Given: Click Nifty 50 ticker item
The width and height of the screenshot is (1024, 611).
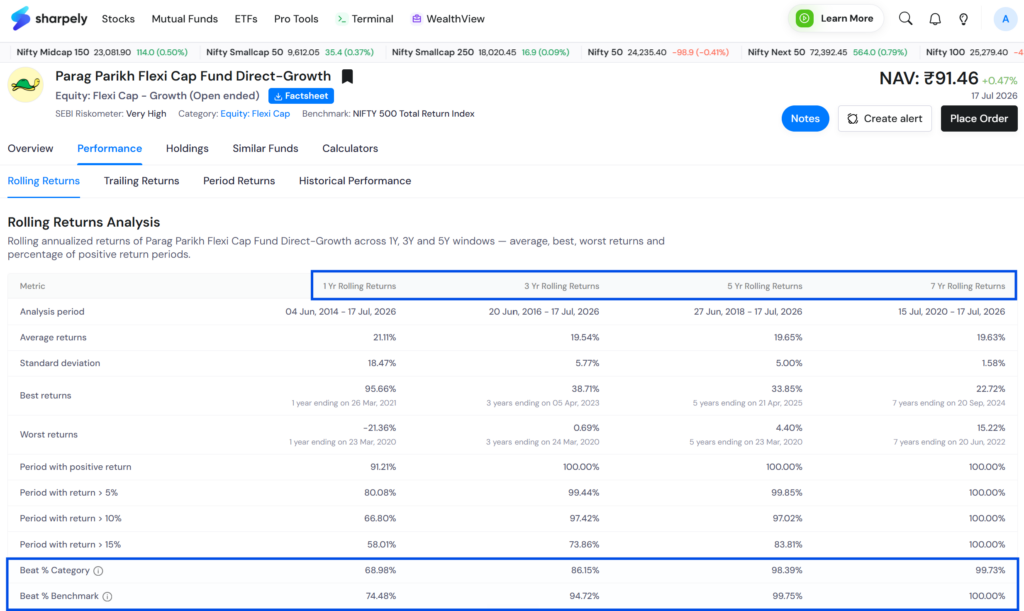Looking at the screenshot, I should [x=658, y=52].
